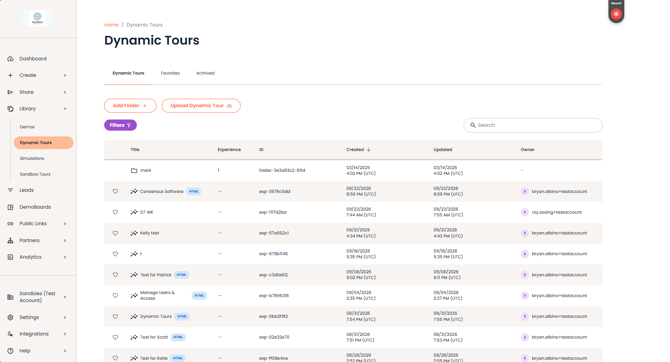Screen dimensions: 670x362
Task: Click the Help question mark icon
Action: tap(10, 350)
